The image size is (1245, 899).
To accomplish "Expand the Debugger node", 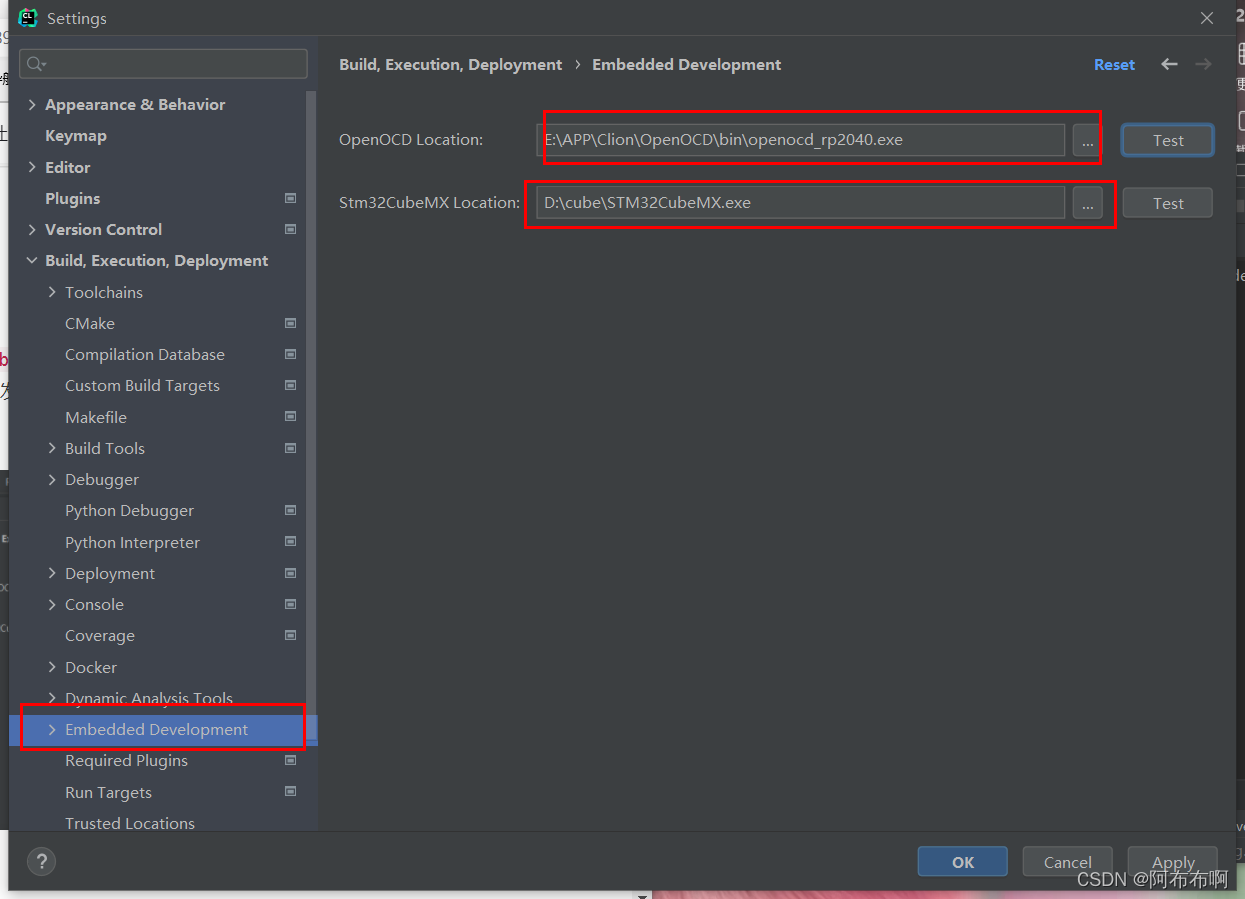I will tap(52, 479).
